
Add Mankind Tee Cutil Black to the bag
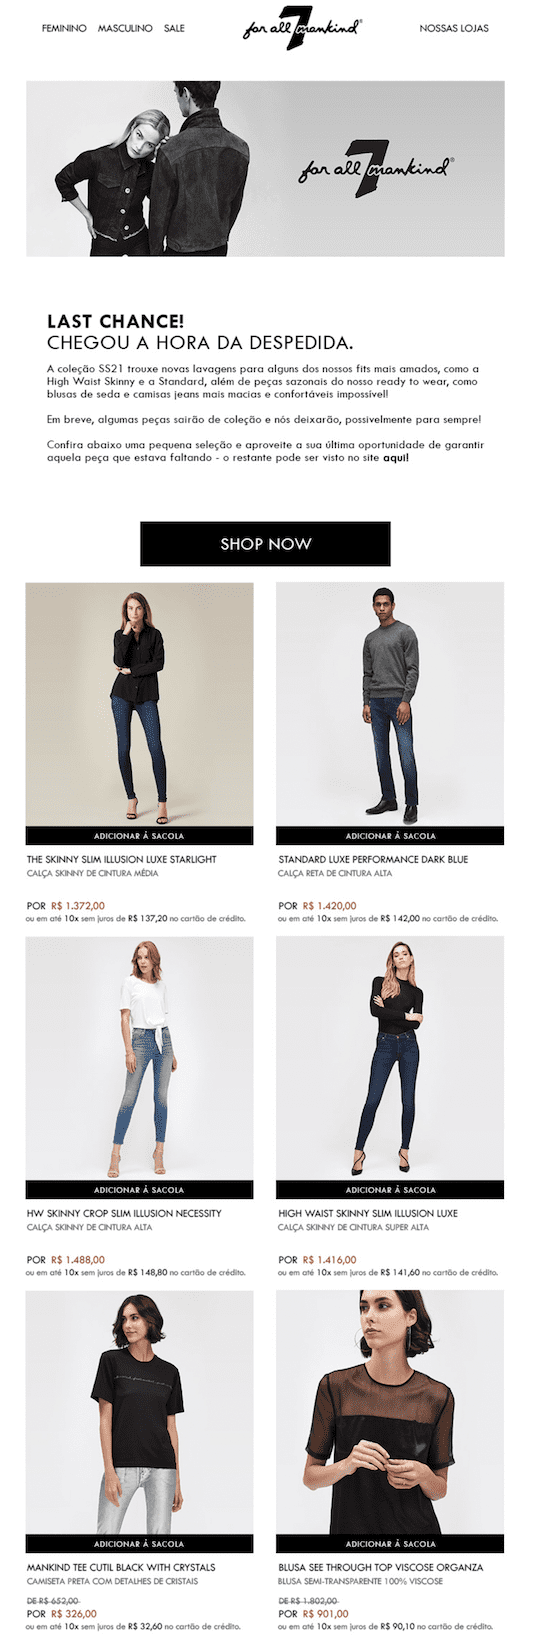pyautogui.click(x=139, y=1544)
